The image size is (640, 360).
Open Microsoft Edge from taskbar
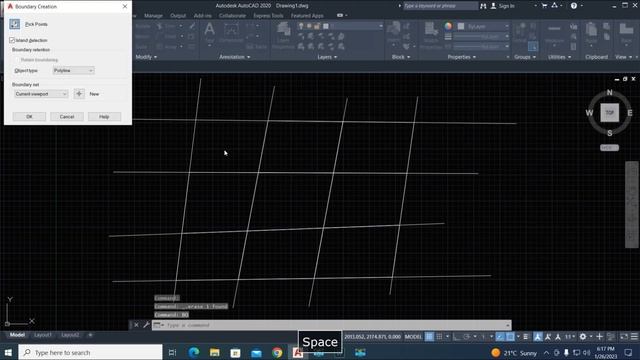coord(194,352)
